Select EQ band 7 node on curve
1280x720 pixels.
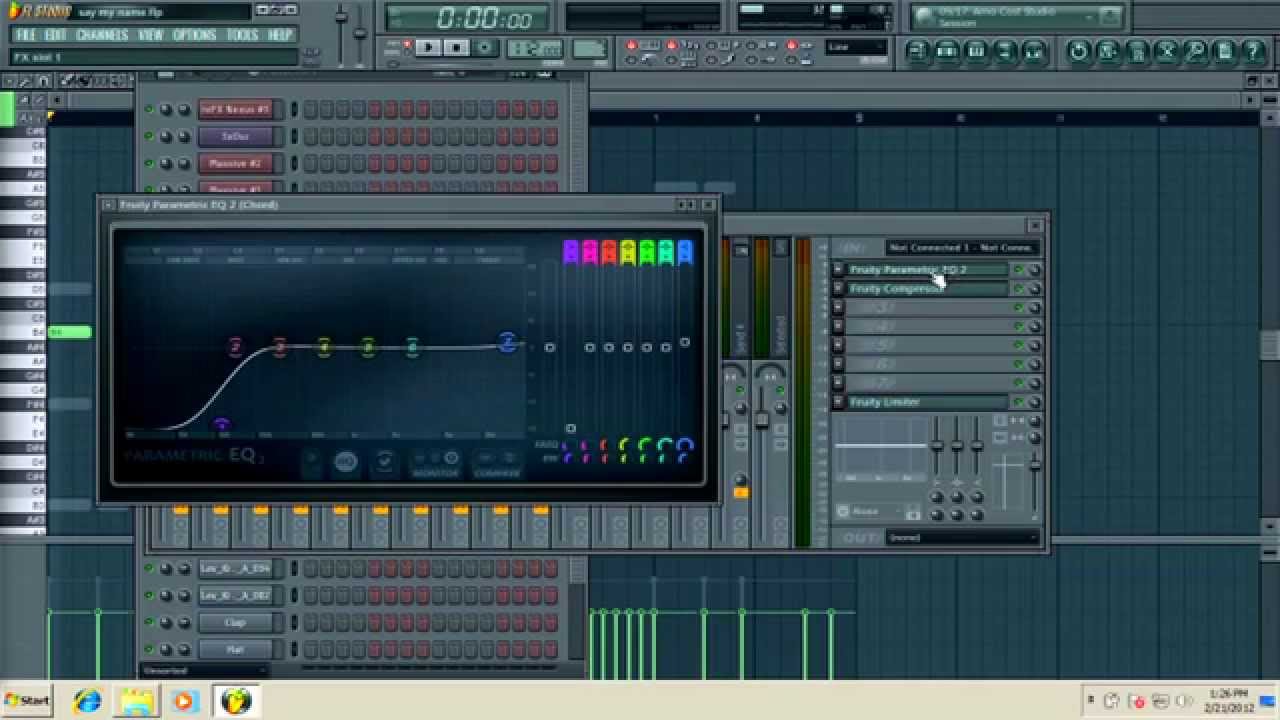click(x=507, y=343)
